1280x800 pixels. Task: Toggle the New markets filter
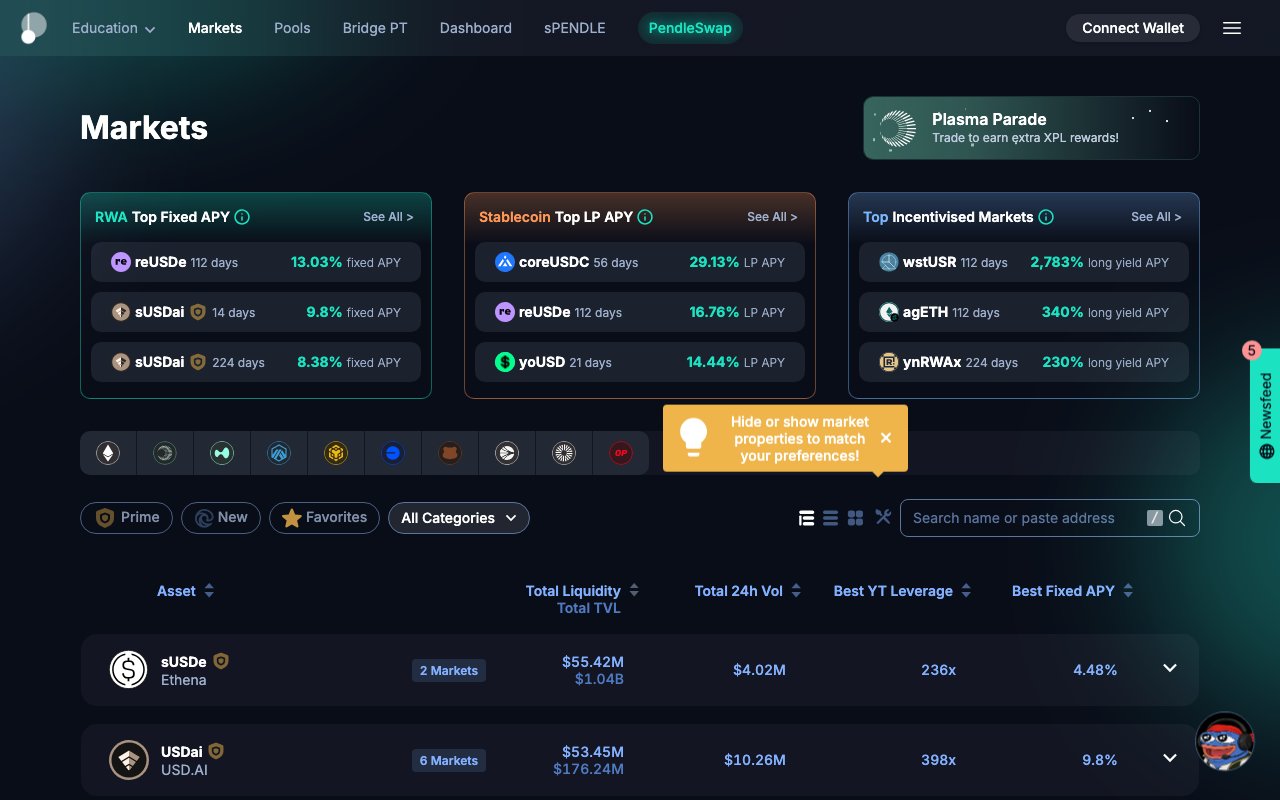(221, 517)
